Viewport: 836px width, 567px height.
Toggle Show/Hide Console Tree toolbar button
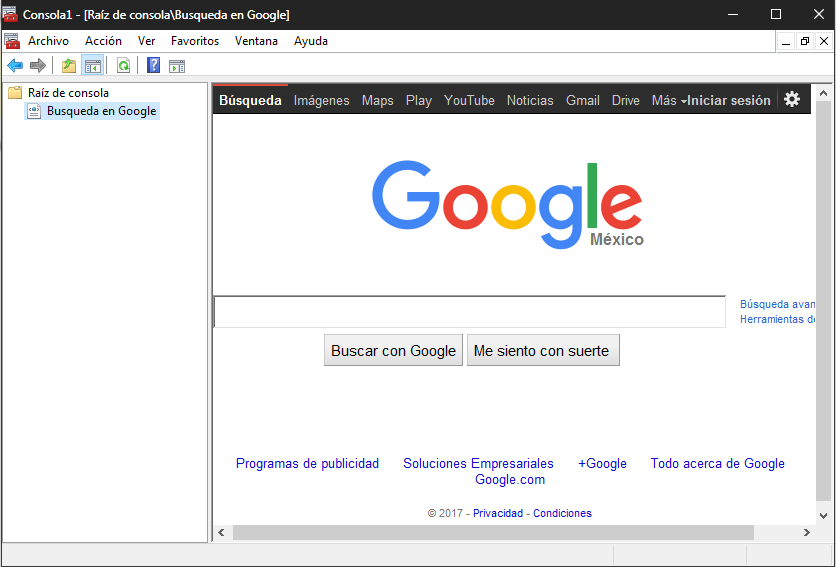(x=93, y=66)
